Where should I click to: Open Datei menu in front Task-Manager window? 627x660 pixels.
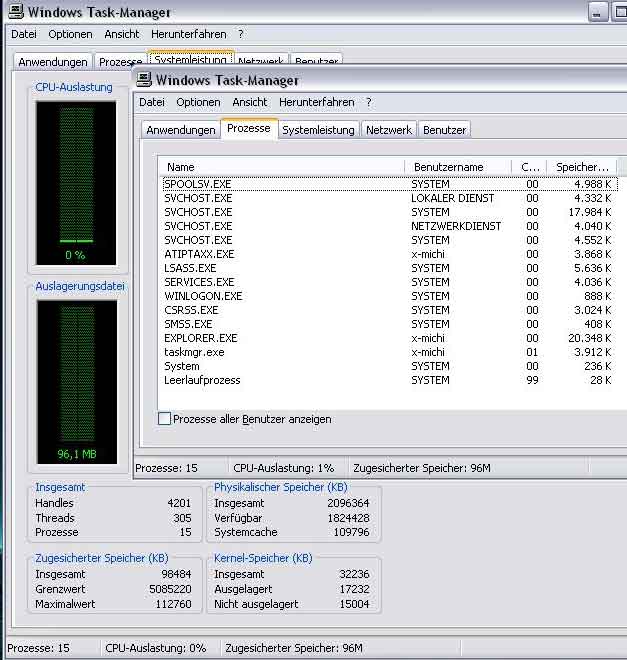(x=152, y=102)
